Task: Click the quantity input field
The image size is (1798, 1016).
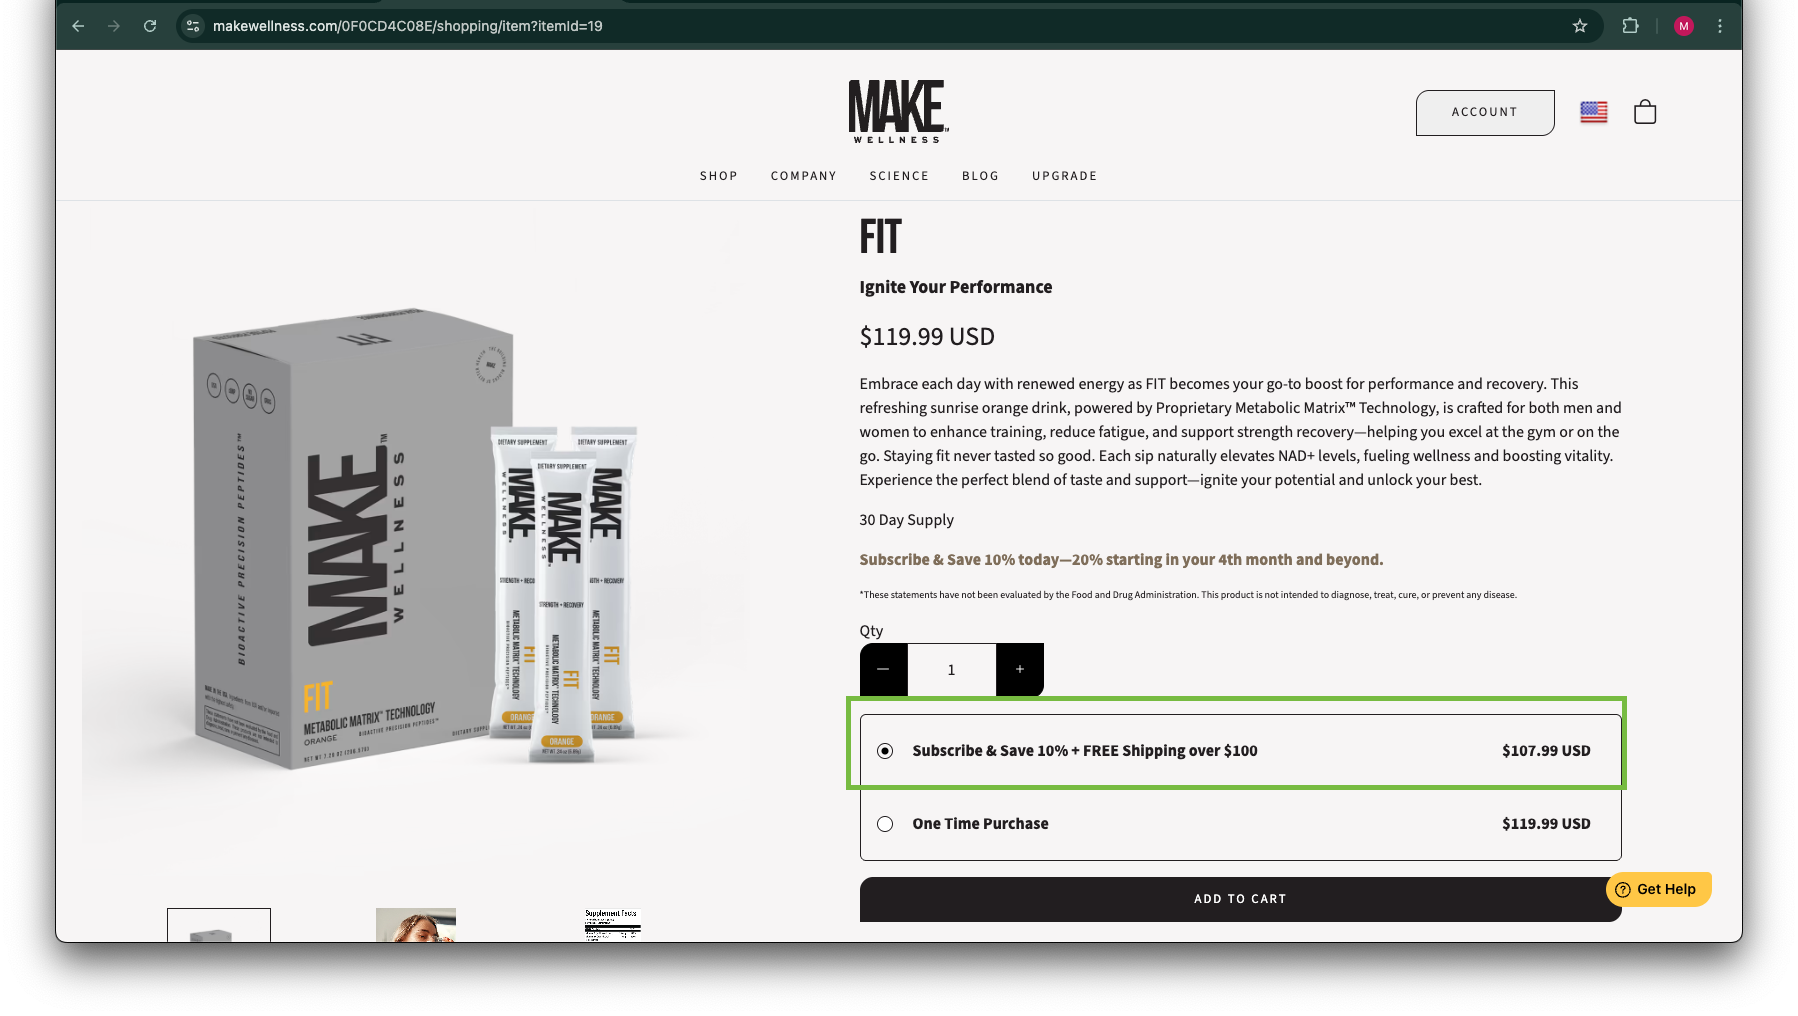Action: coord(951,669)
